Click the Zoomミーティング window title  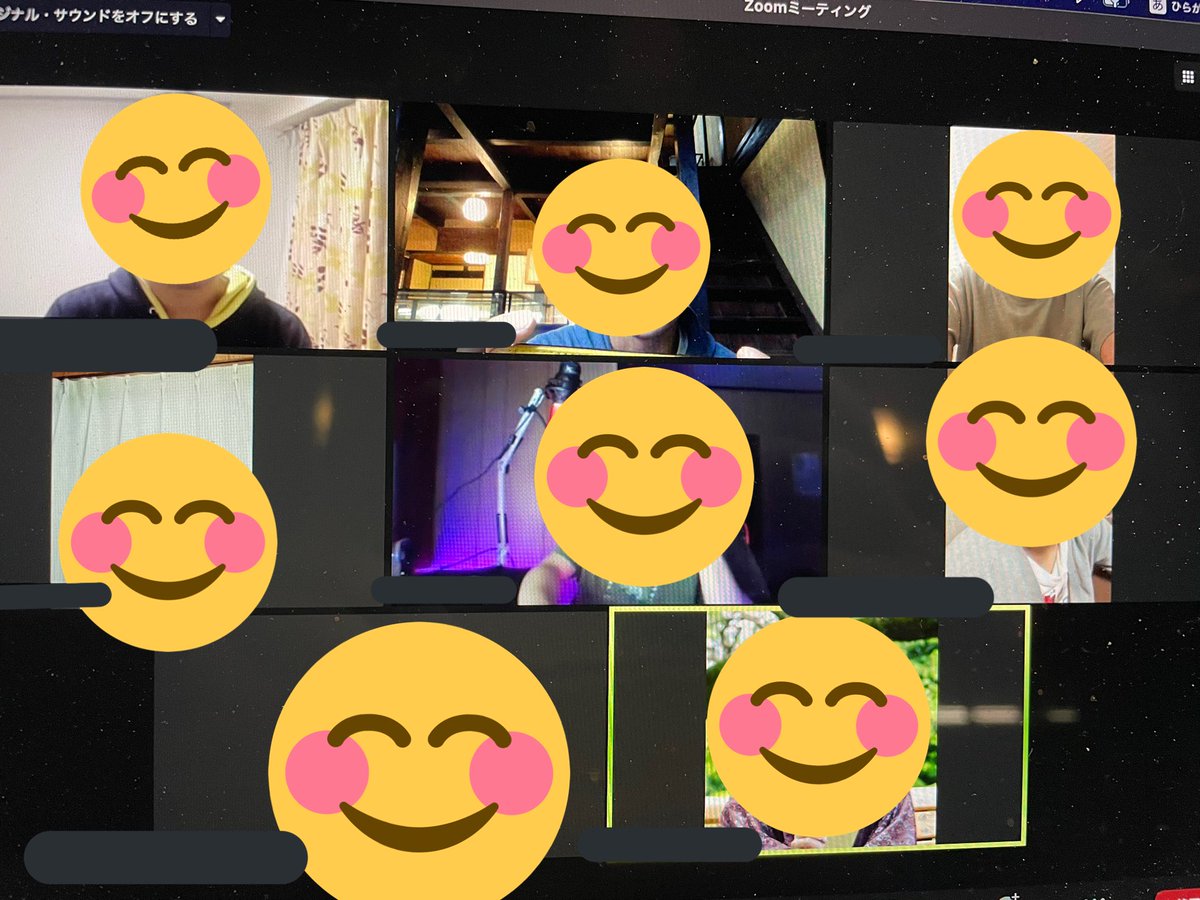(807, 9)
